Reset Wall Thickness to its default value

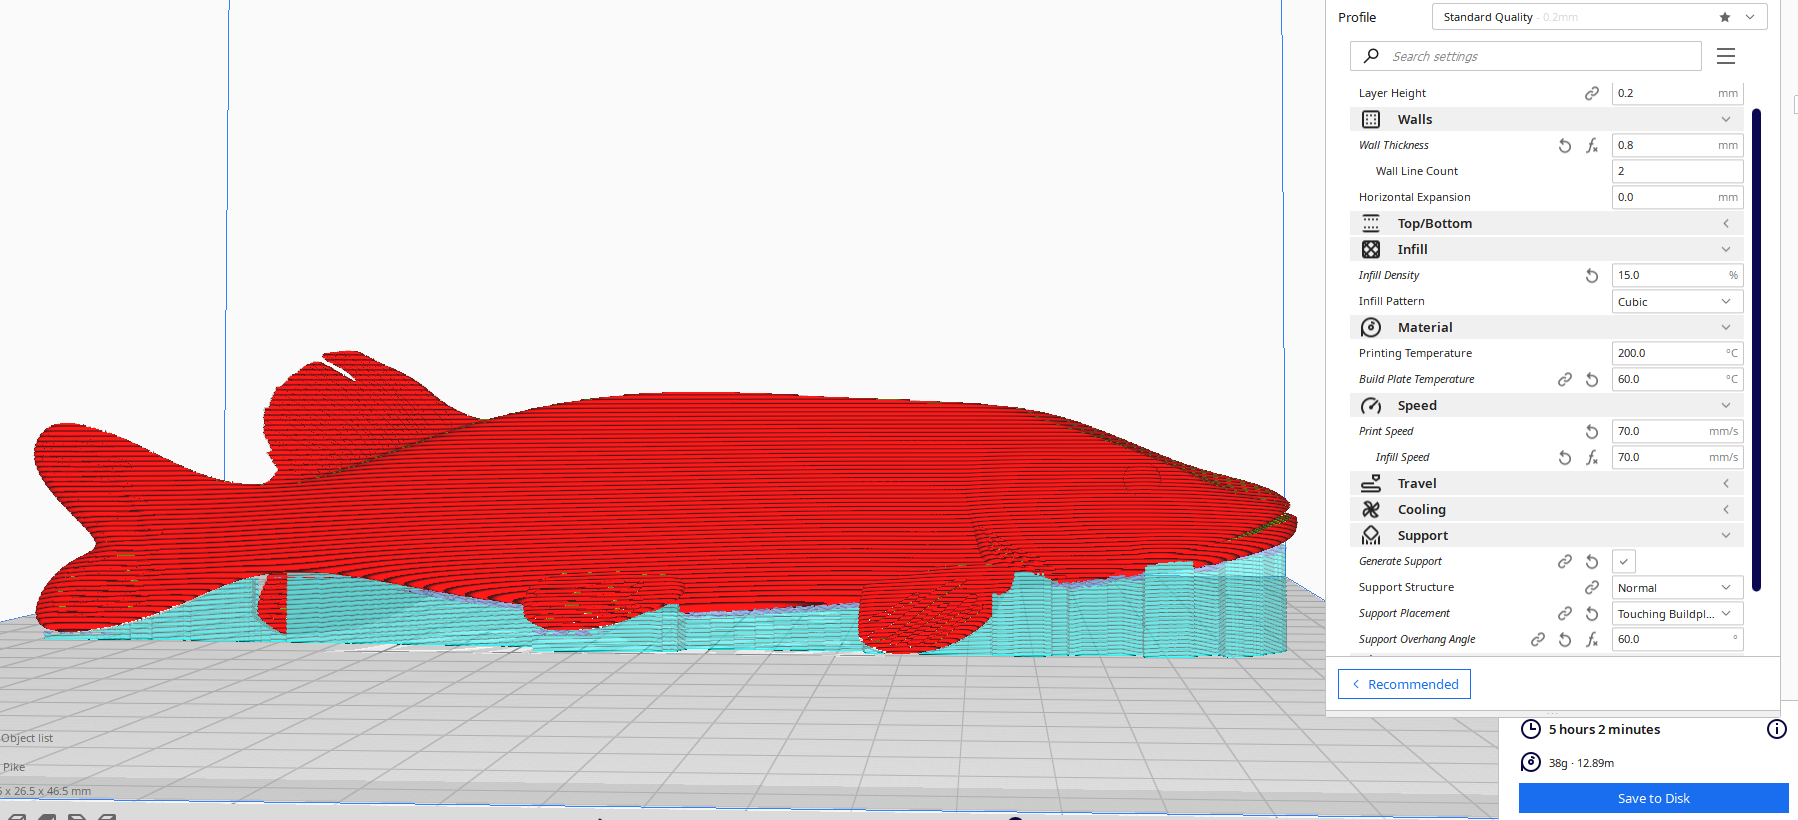pos(1565,146)
